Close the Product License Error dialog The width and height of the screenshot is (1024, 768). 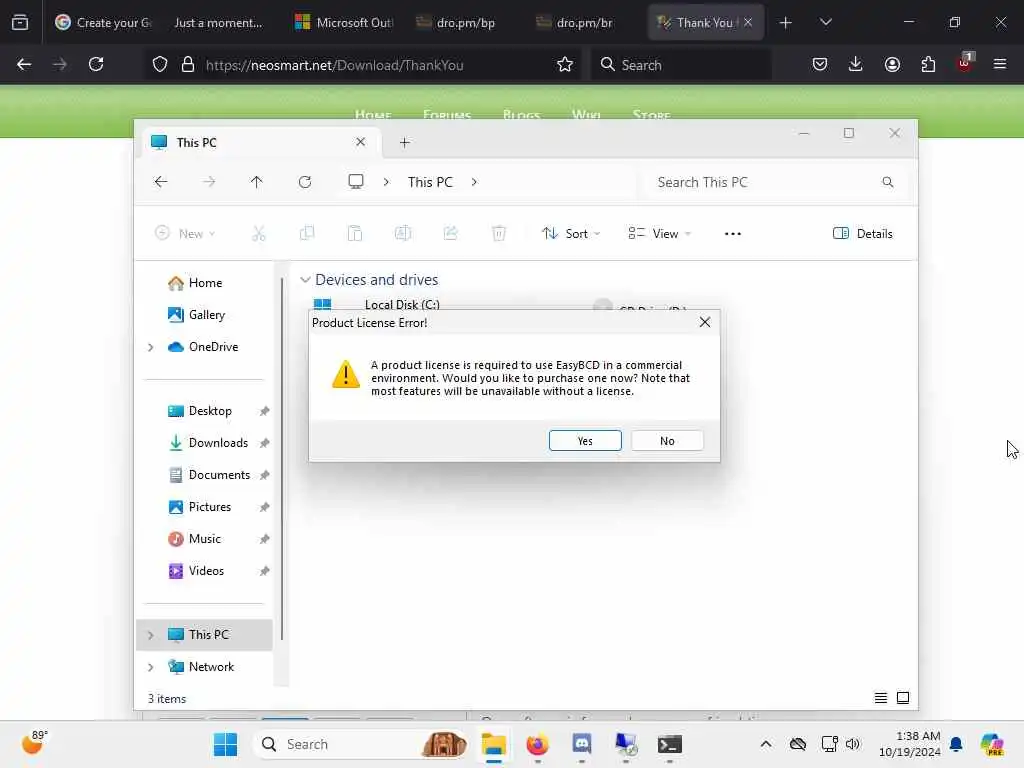[x=705, y=322]
